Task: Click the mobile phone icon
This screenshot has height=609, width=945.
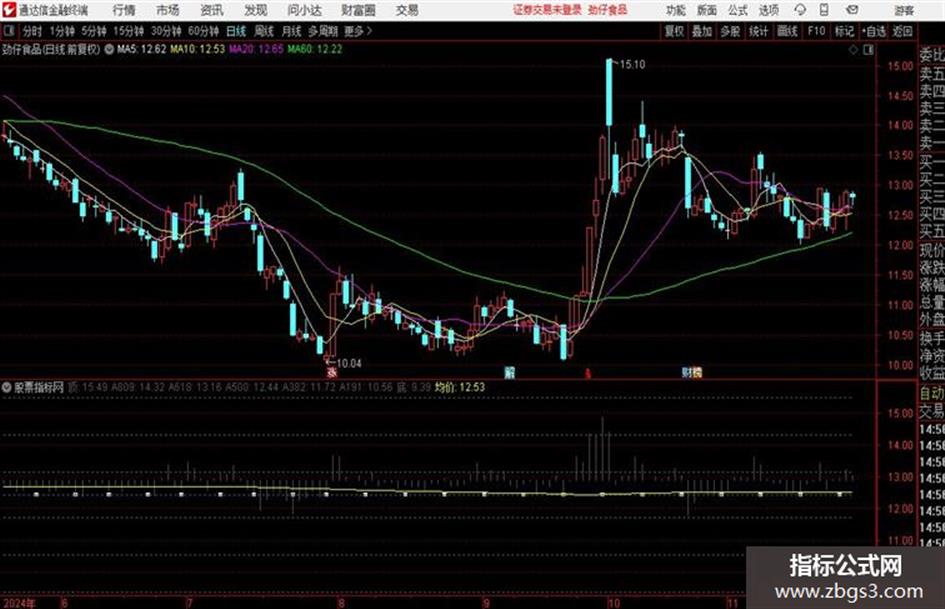Action: tap(824, 10)
